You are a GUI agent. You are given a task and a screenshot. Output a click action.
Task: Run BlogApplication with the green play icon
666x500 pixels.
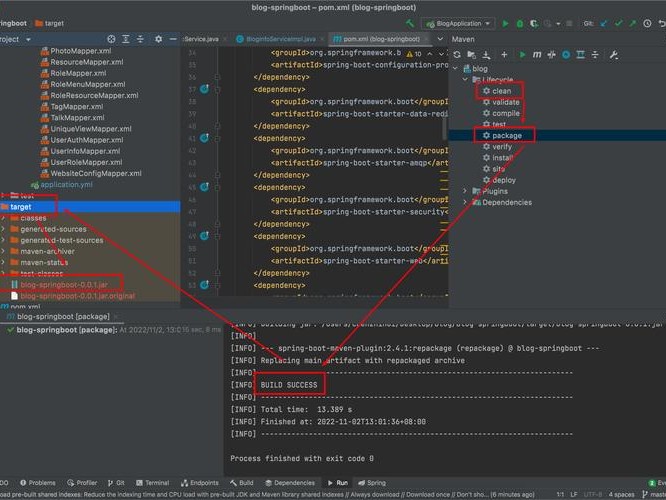pos(505,24)
